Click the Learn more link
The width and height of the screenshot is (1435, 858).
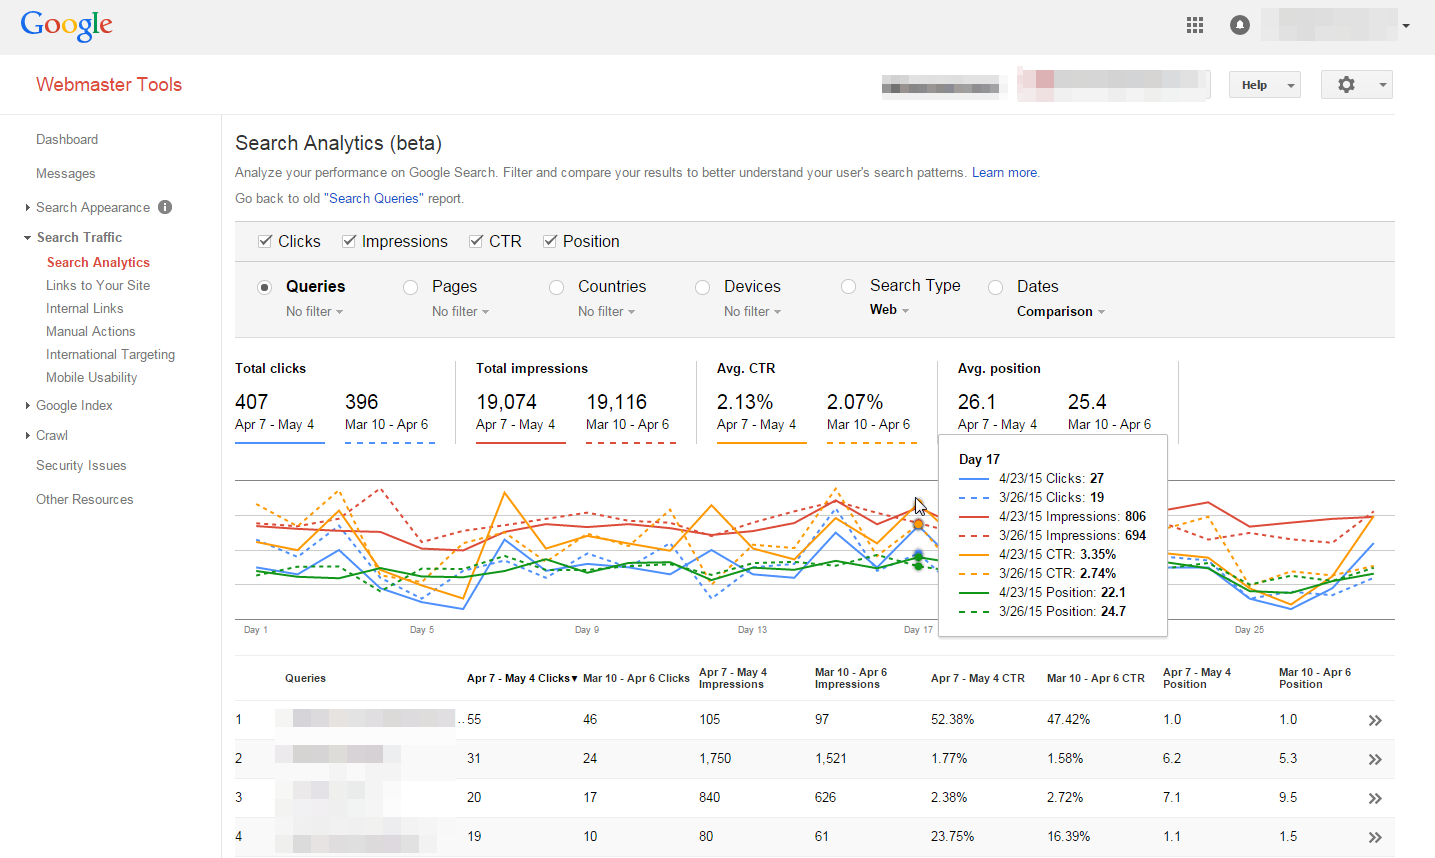click(x=1004, y=172)
